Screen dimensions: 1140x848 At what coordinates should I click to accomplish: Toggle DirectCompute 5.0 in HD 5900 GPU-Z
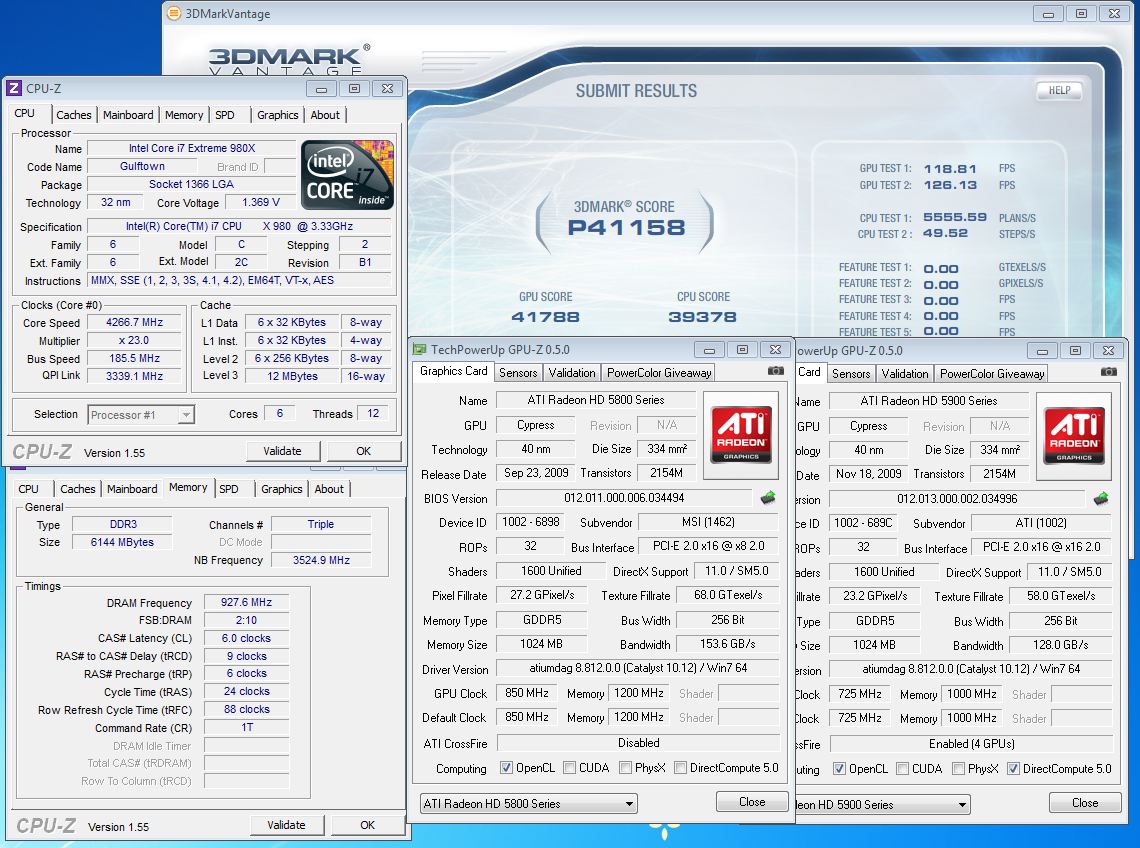click(x=1013, y=769)
